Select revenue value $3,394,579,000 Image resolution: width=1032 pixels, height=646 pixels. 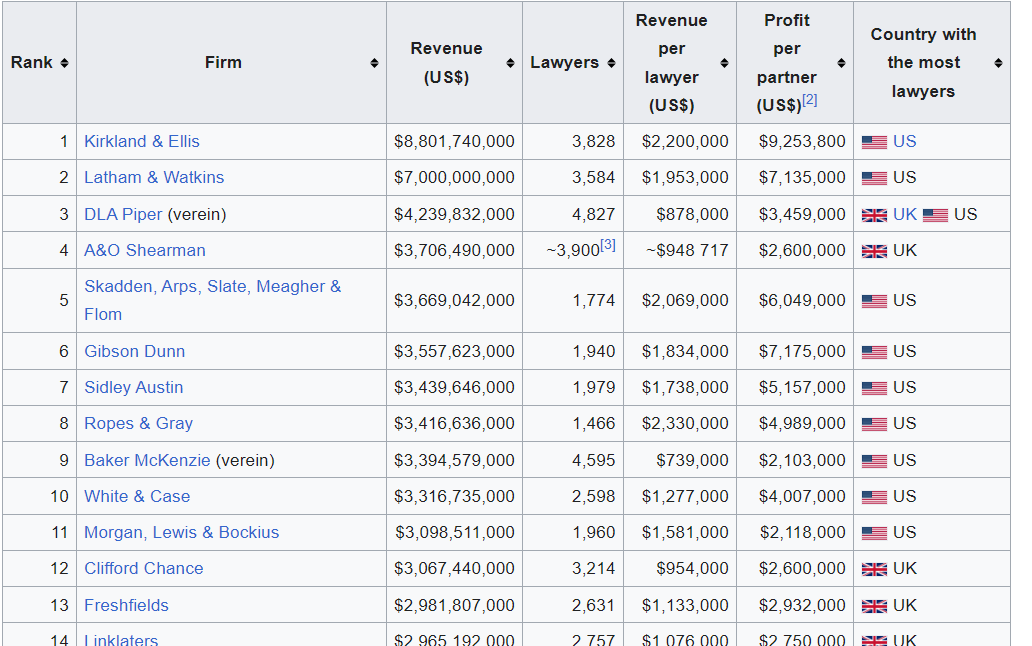point(454,460)
